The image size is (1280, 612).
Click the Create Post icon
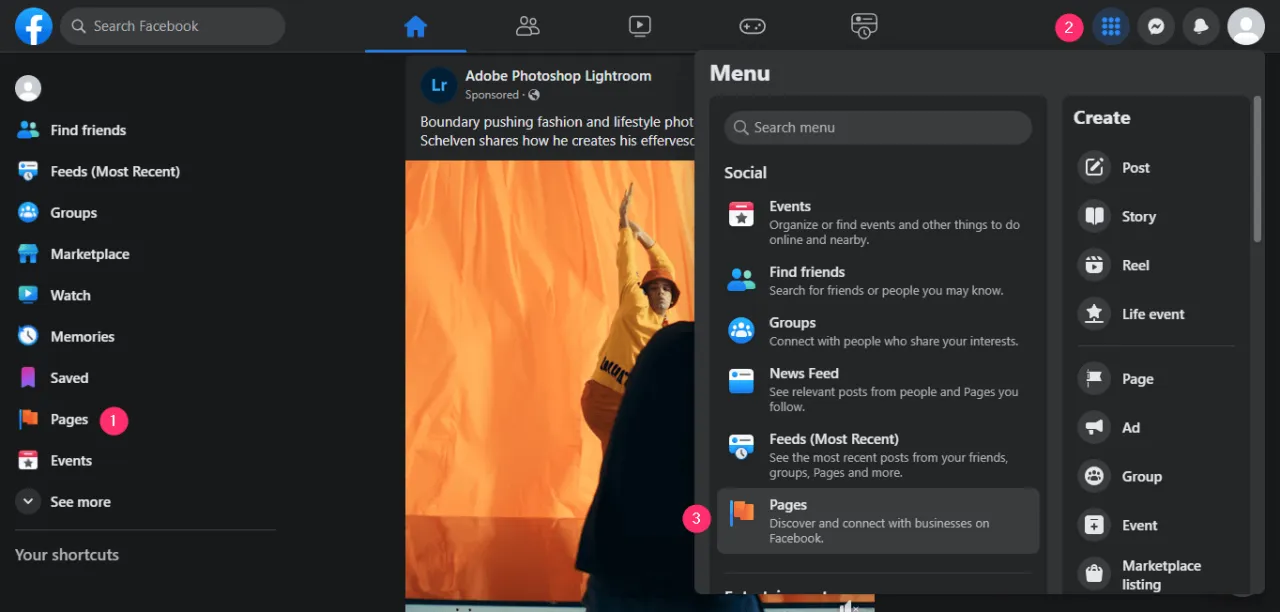[1094, 168]
